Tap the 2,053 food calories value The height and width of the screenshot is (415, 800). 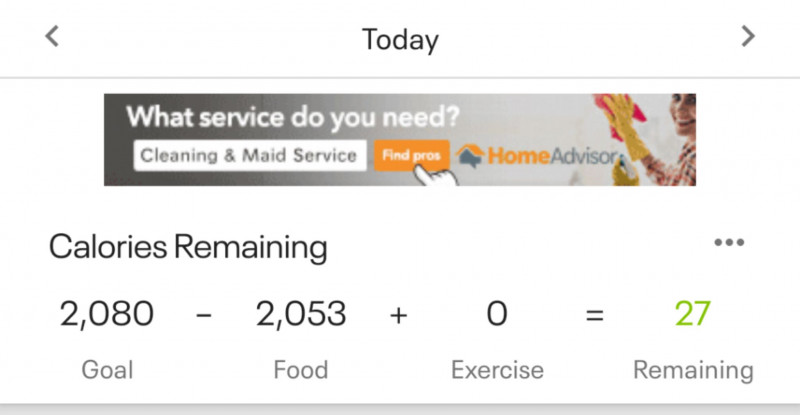pyautogui.click(x=301, y=314)
